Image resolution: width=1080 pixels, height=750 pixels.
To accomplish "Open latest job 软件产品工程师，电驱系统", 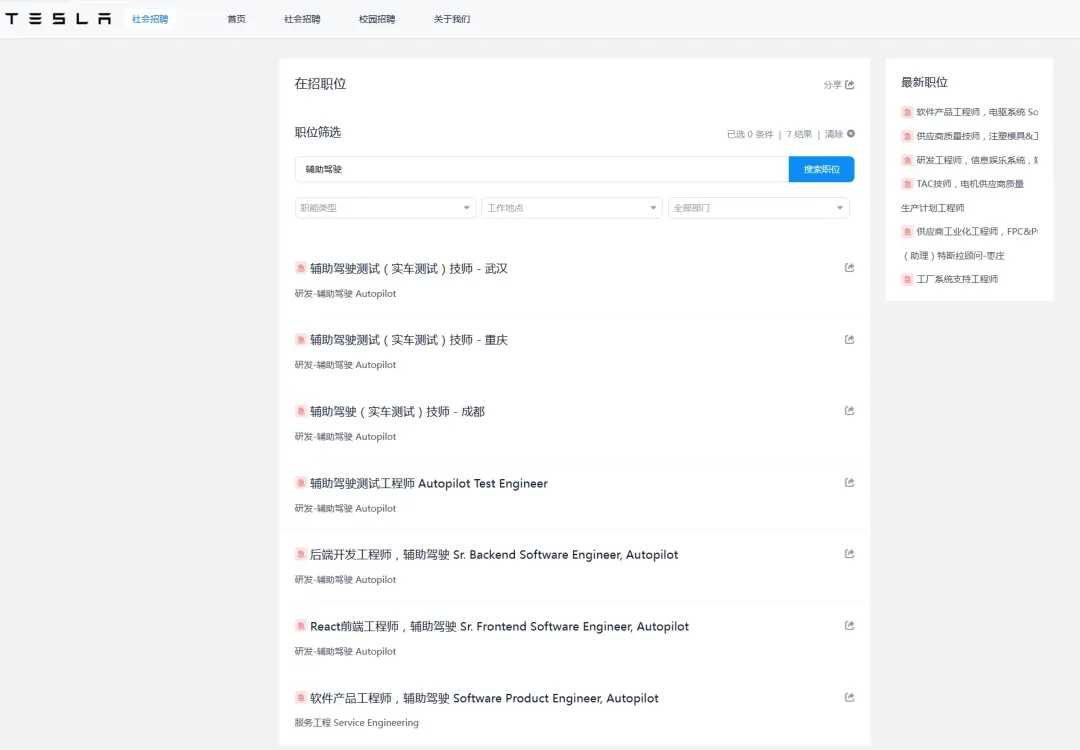I will tap(977, 112).
